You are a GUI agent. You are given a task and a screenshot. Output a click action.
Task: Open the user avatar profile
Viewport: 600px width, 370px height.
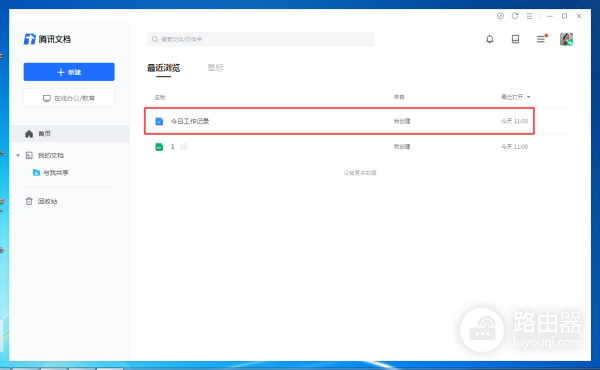[x=566, y=39]
